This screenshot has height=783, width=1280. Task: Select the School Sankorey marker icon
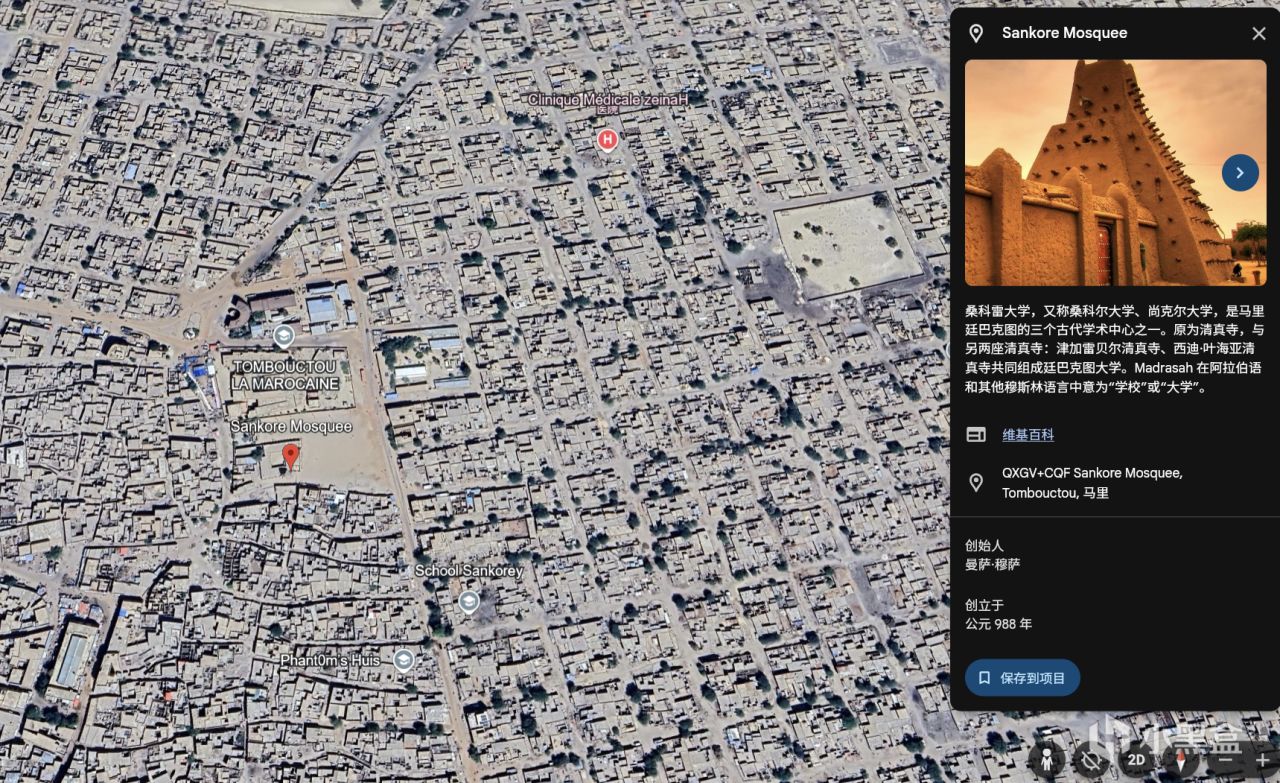coord(468,602)
